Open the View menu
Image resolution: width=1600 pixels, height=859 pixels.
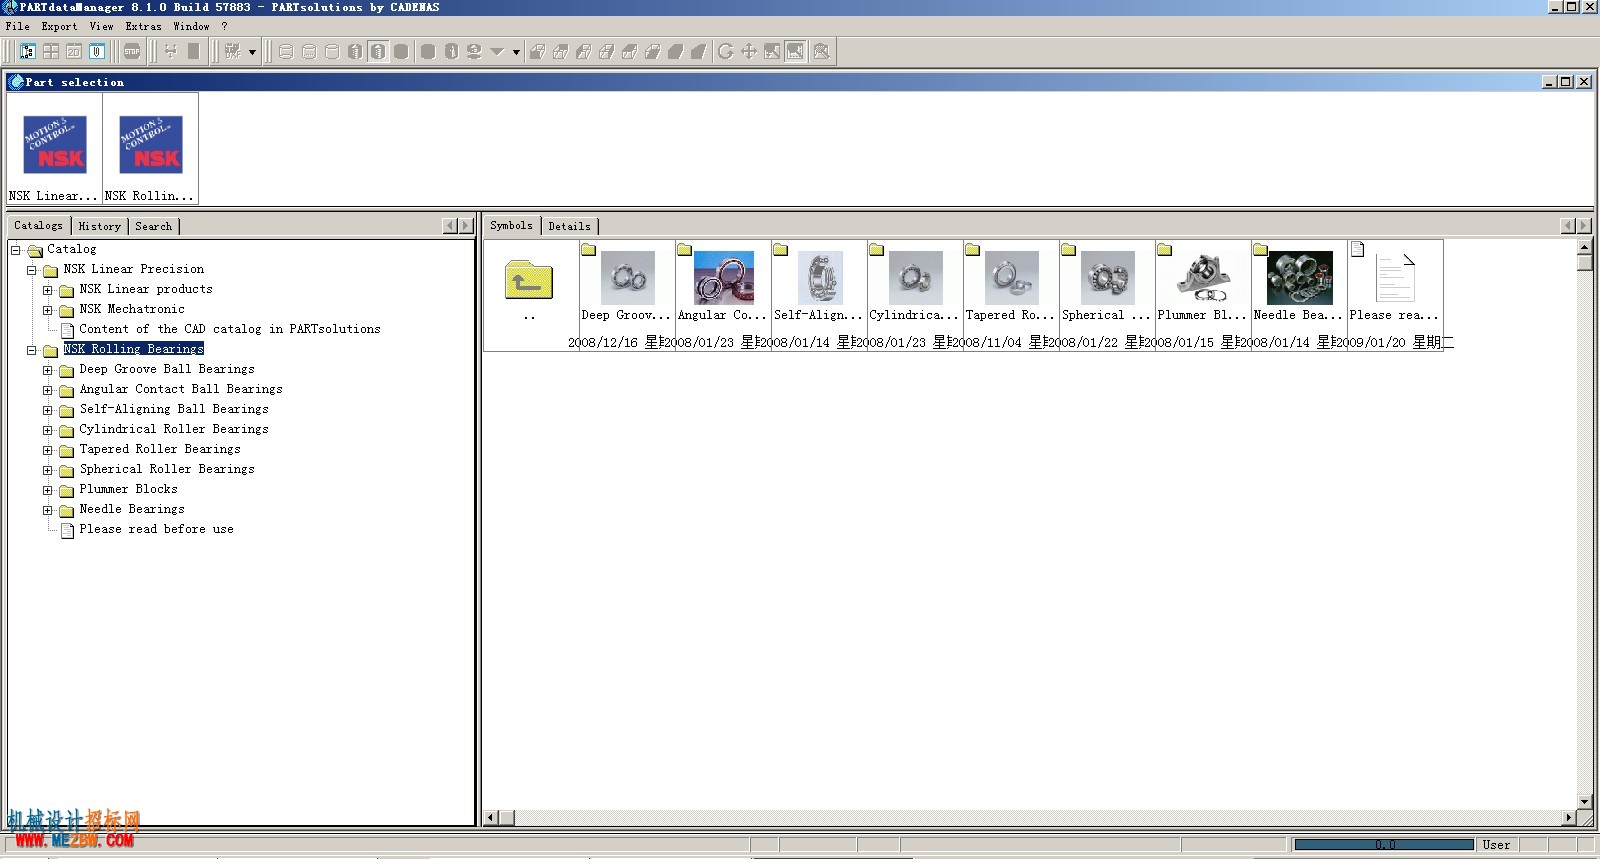click(x=101, y=26)
